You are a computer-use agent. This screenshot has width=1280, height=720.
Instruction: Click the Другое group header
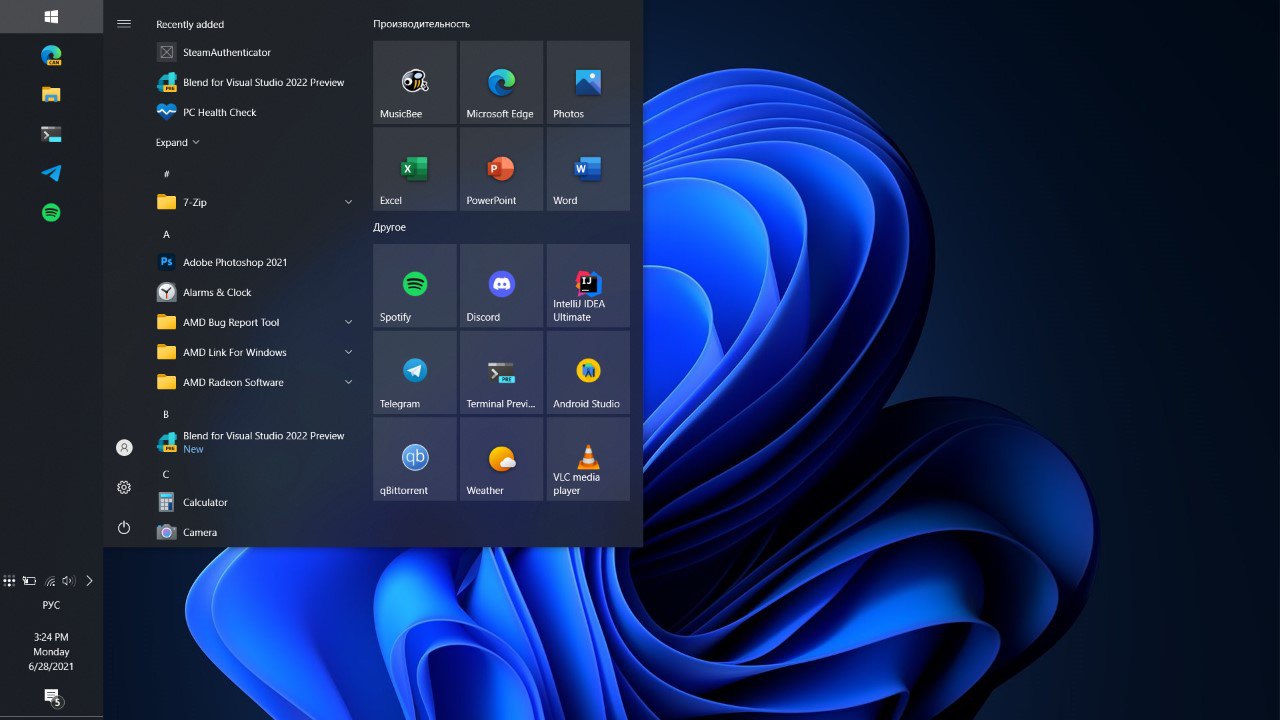pos(389,227)
